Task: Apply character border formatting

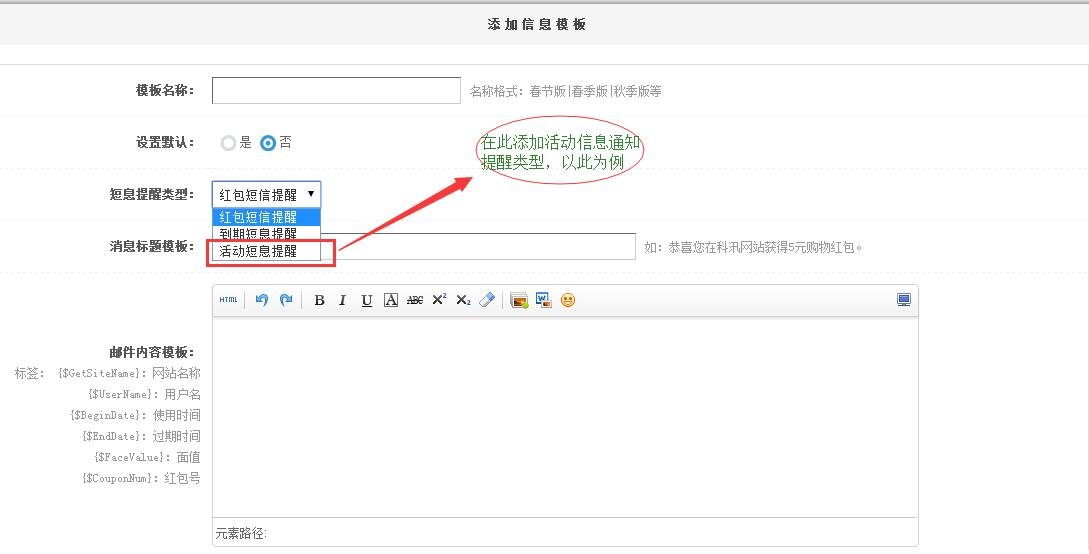Action: tap(391, 300)
